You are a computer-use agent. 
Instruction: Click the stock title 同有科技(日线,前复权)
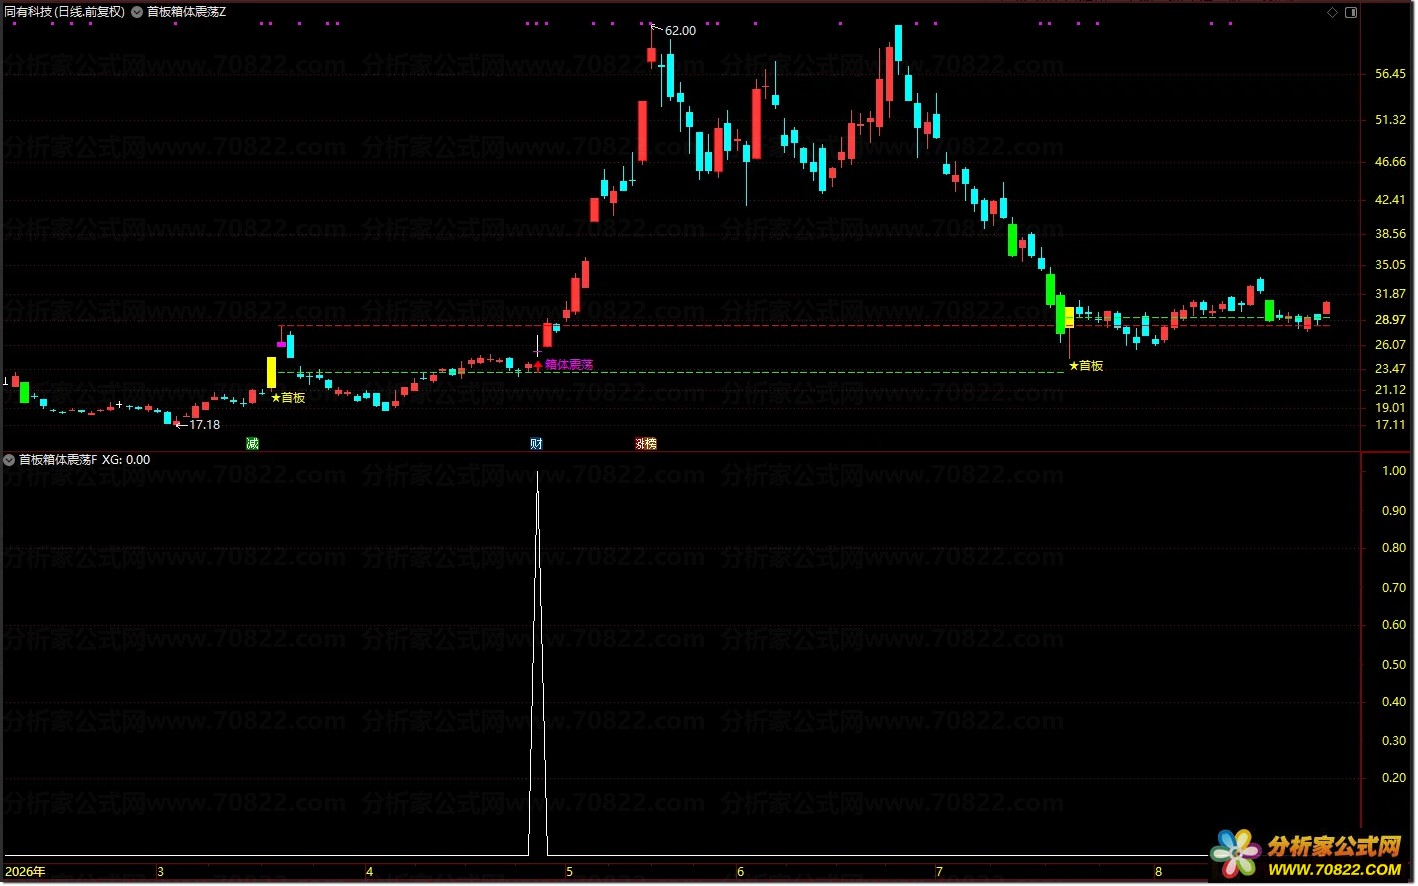[x=65, y=12]
